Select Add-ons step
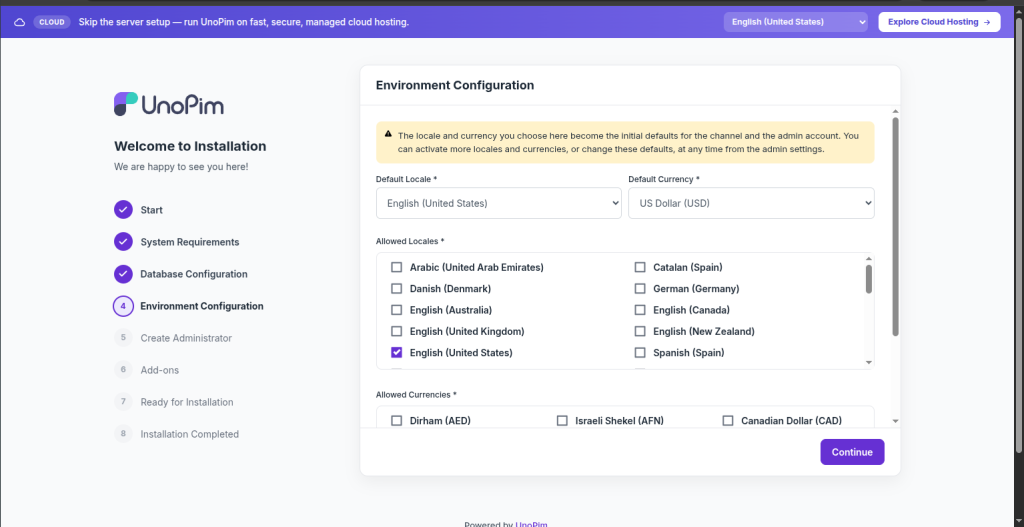The image size is (1024, 527). pos(159,370)
